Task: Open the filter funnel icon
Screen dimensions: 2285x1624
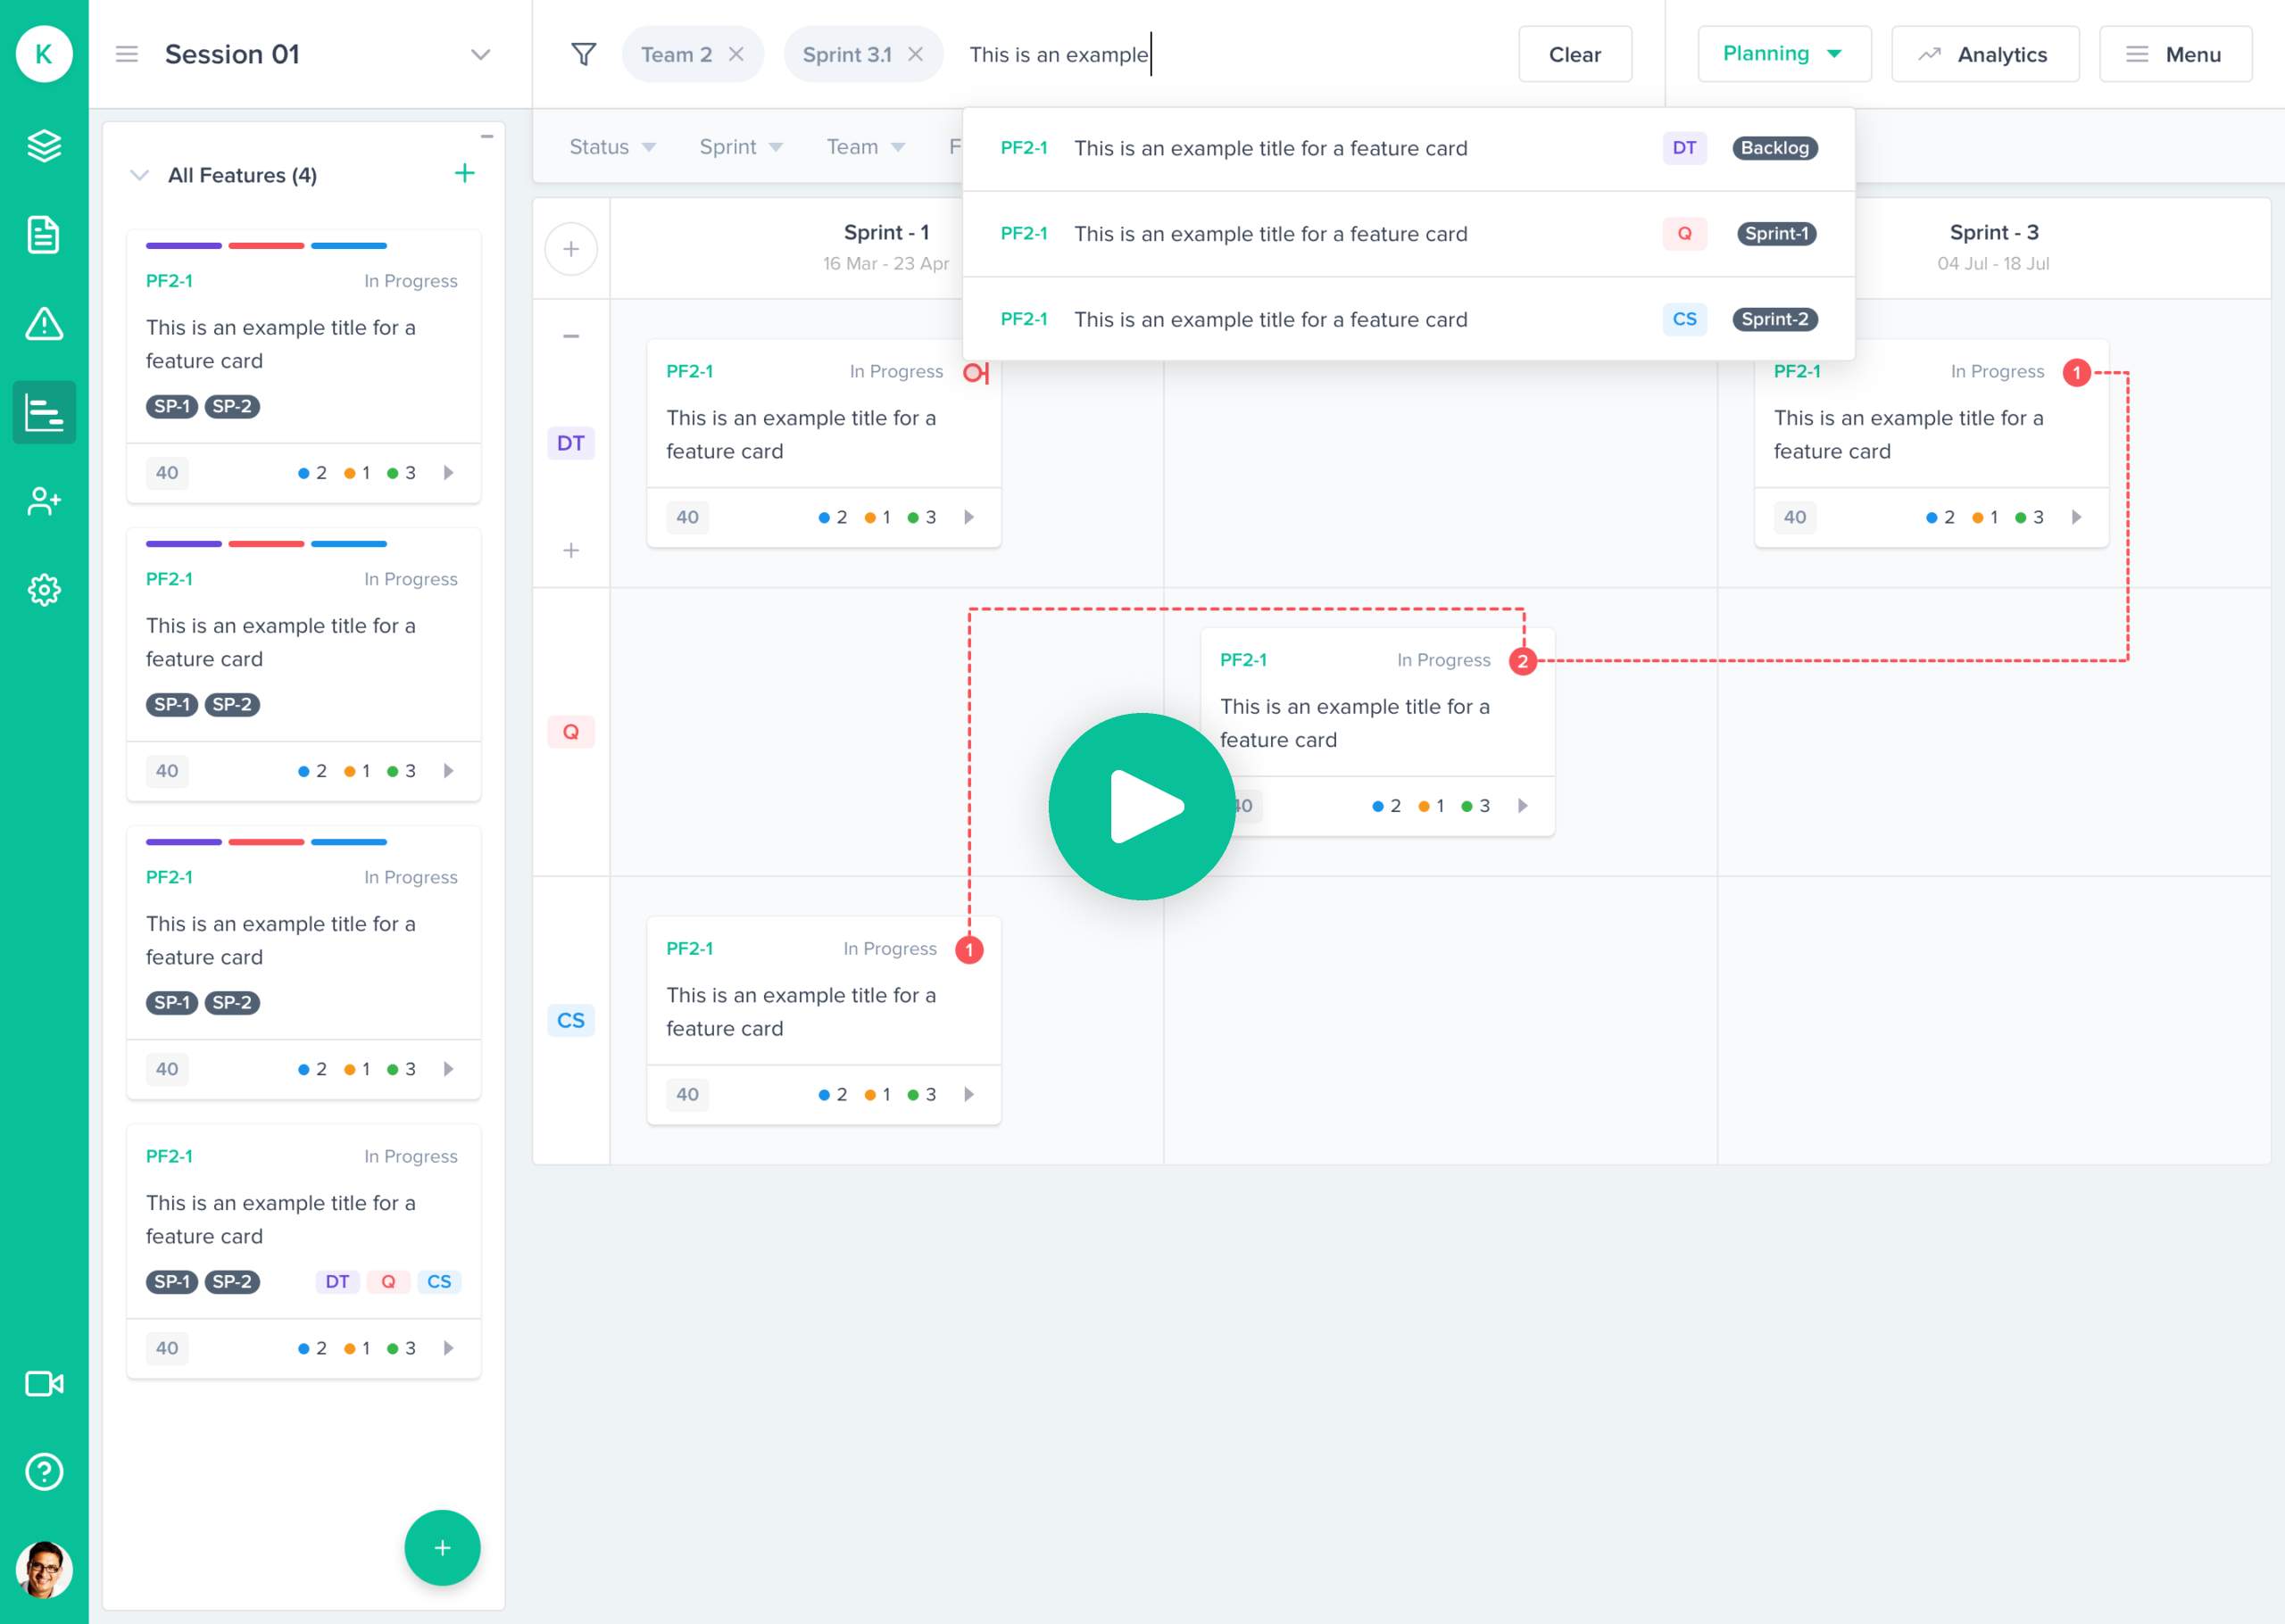Action: [584, 54]
